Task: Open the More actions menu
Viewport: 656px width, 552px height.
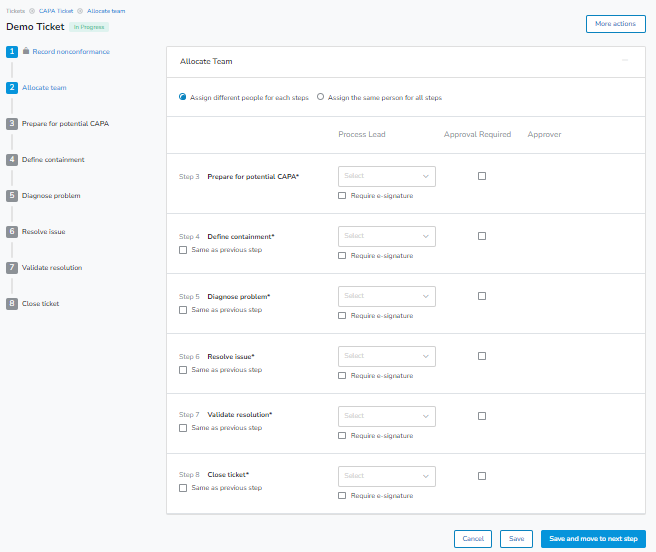Action: (x=615, y=24)
